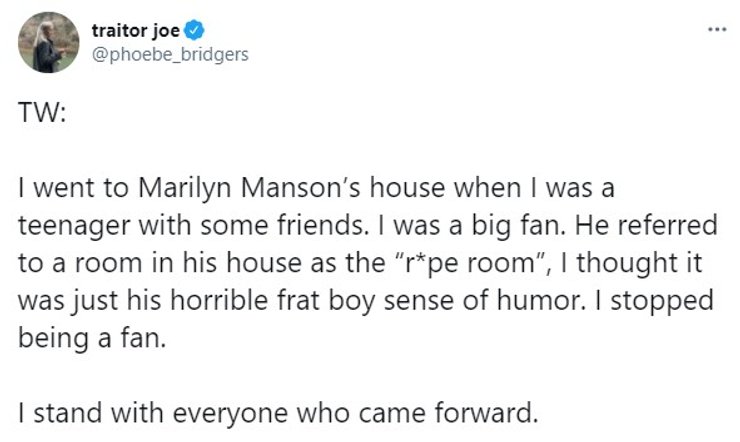
Task: Click the display name "traitor joe"
Action: click(135, 30)
